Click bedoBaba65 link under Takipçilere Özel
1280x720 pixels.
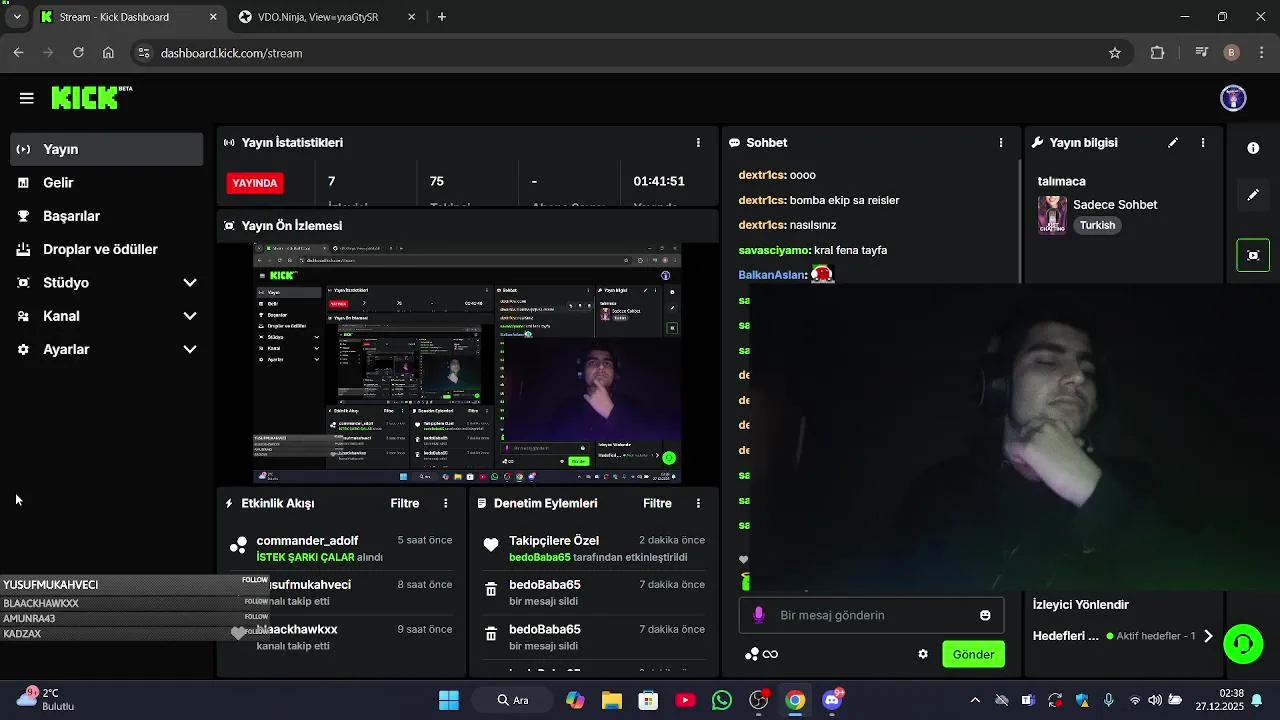point(540,557)
